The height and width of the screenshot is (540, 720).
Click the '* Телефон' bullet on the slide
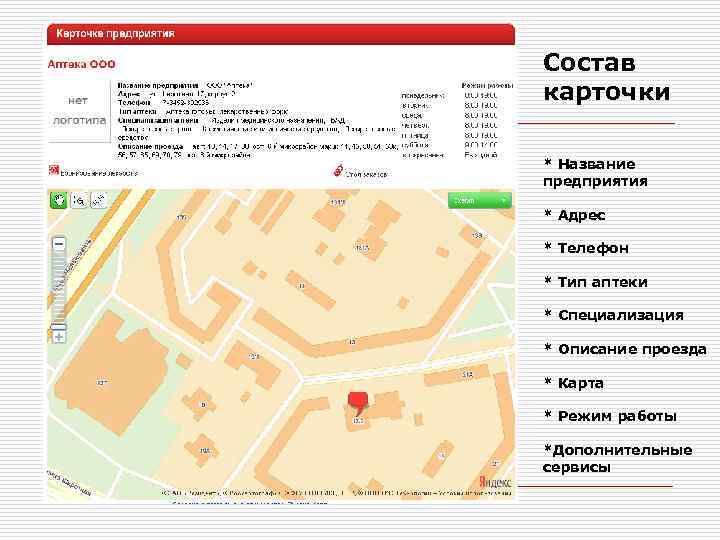coord(586,248)
